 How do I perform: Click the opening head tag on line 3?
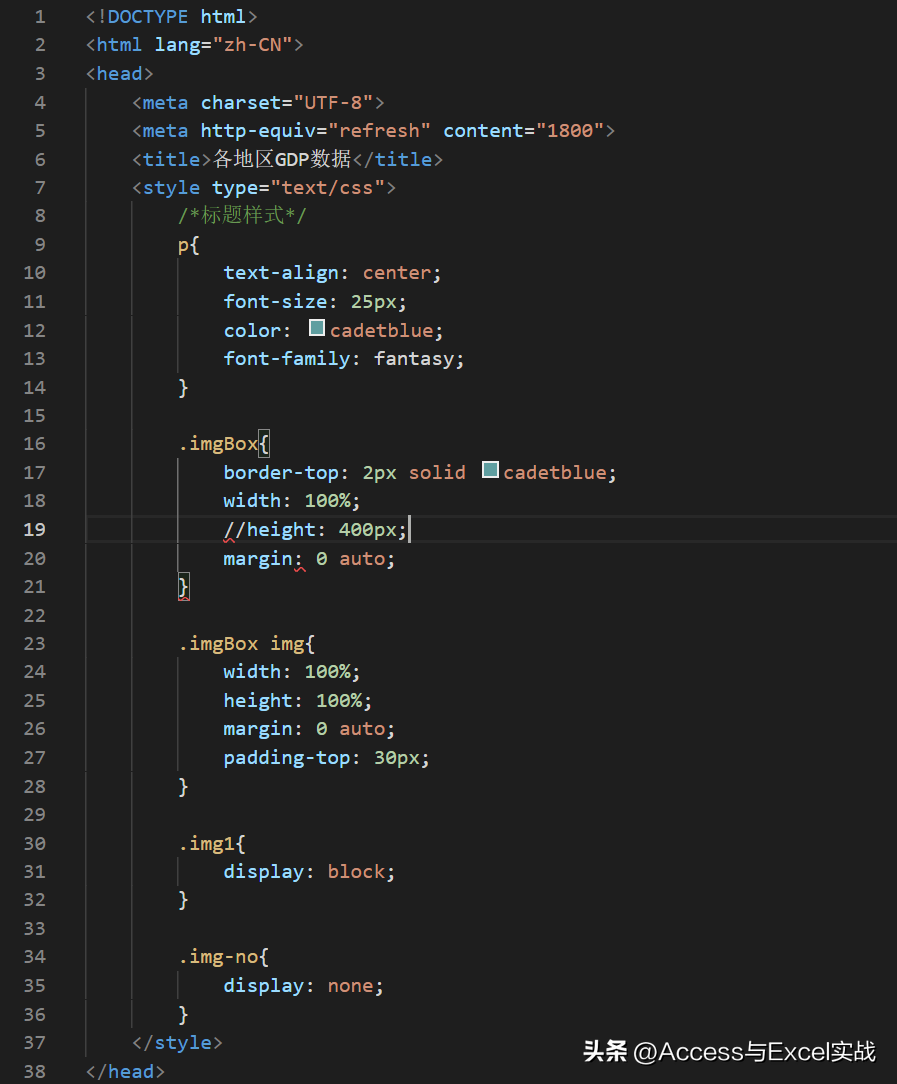tap(120, 74)
